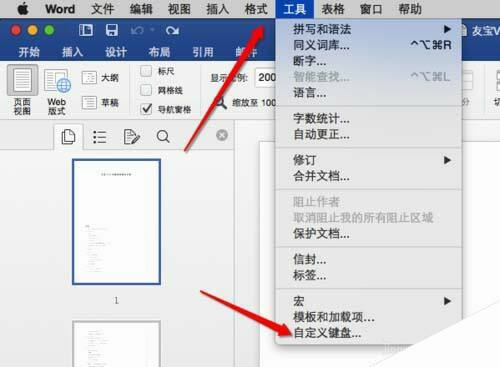Switch to the 插入 ribbon tab

tap(72, 52)
